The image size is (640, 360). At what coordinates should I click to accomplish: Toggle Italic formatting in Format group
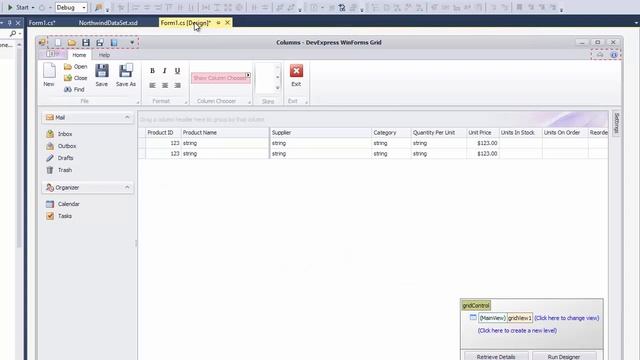(x=164, y=71)
